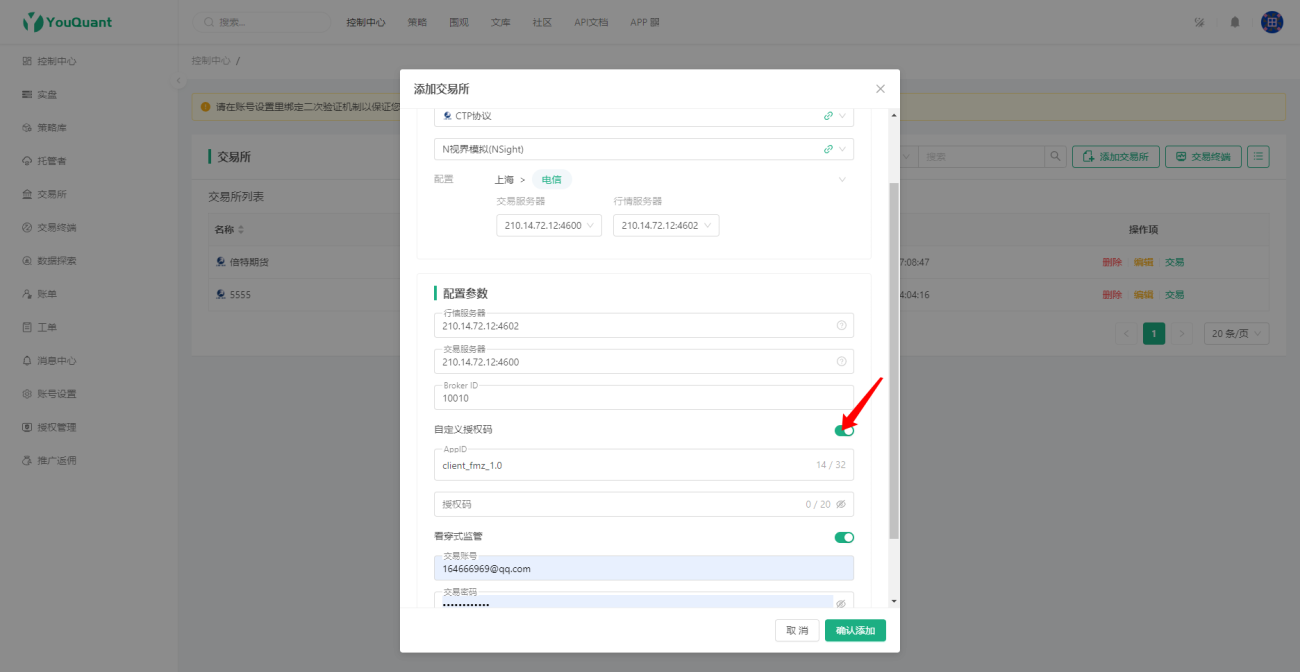Show the 授权码 field contents via eye icon
The height and width of the screenshot is (672, 1300).
(x=841, y=504)
